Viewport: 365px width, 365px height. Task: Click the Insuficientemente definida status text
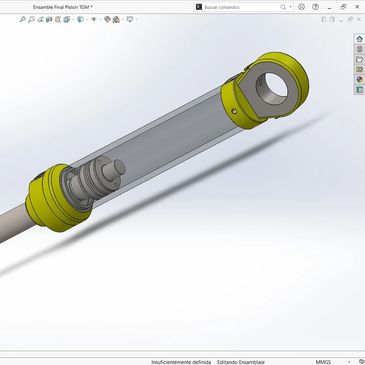tap(181, 362)
